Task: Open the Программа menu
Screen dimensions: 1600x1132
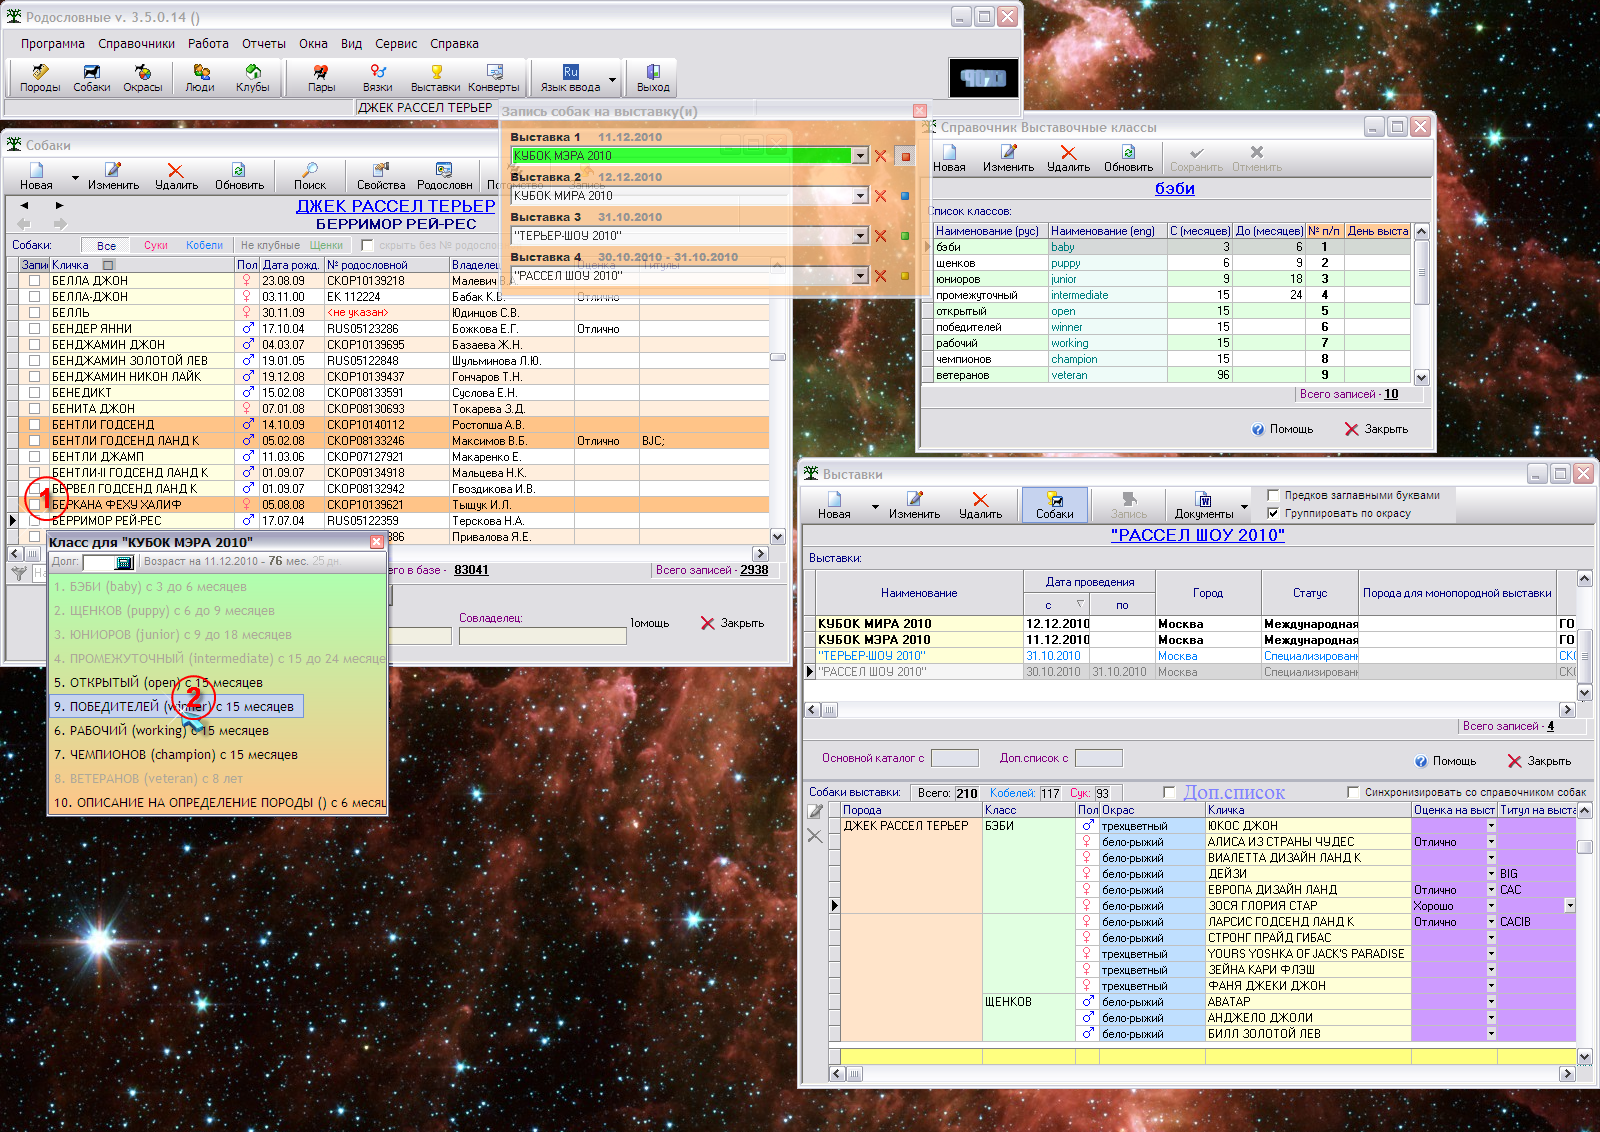Action: (52, 44)
